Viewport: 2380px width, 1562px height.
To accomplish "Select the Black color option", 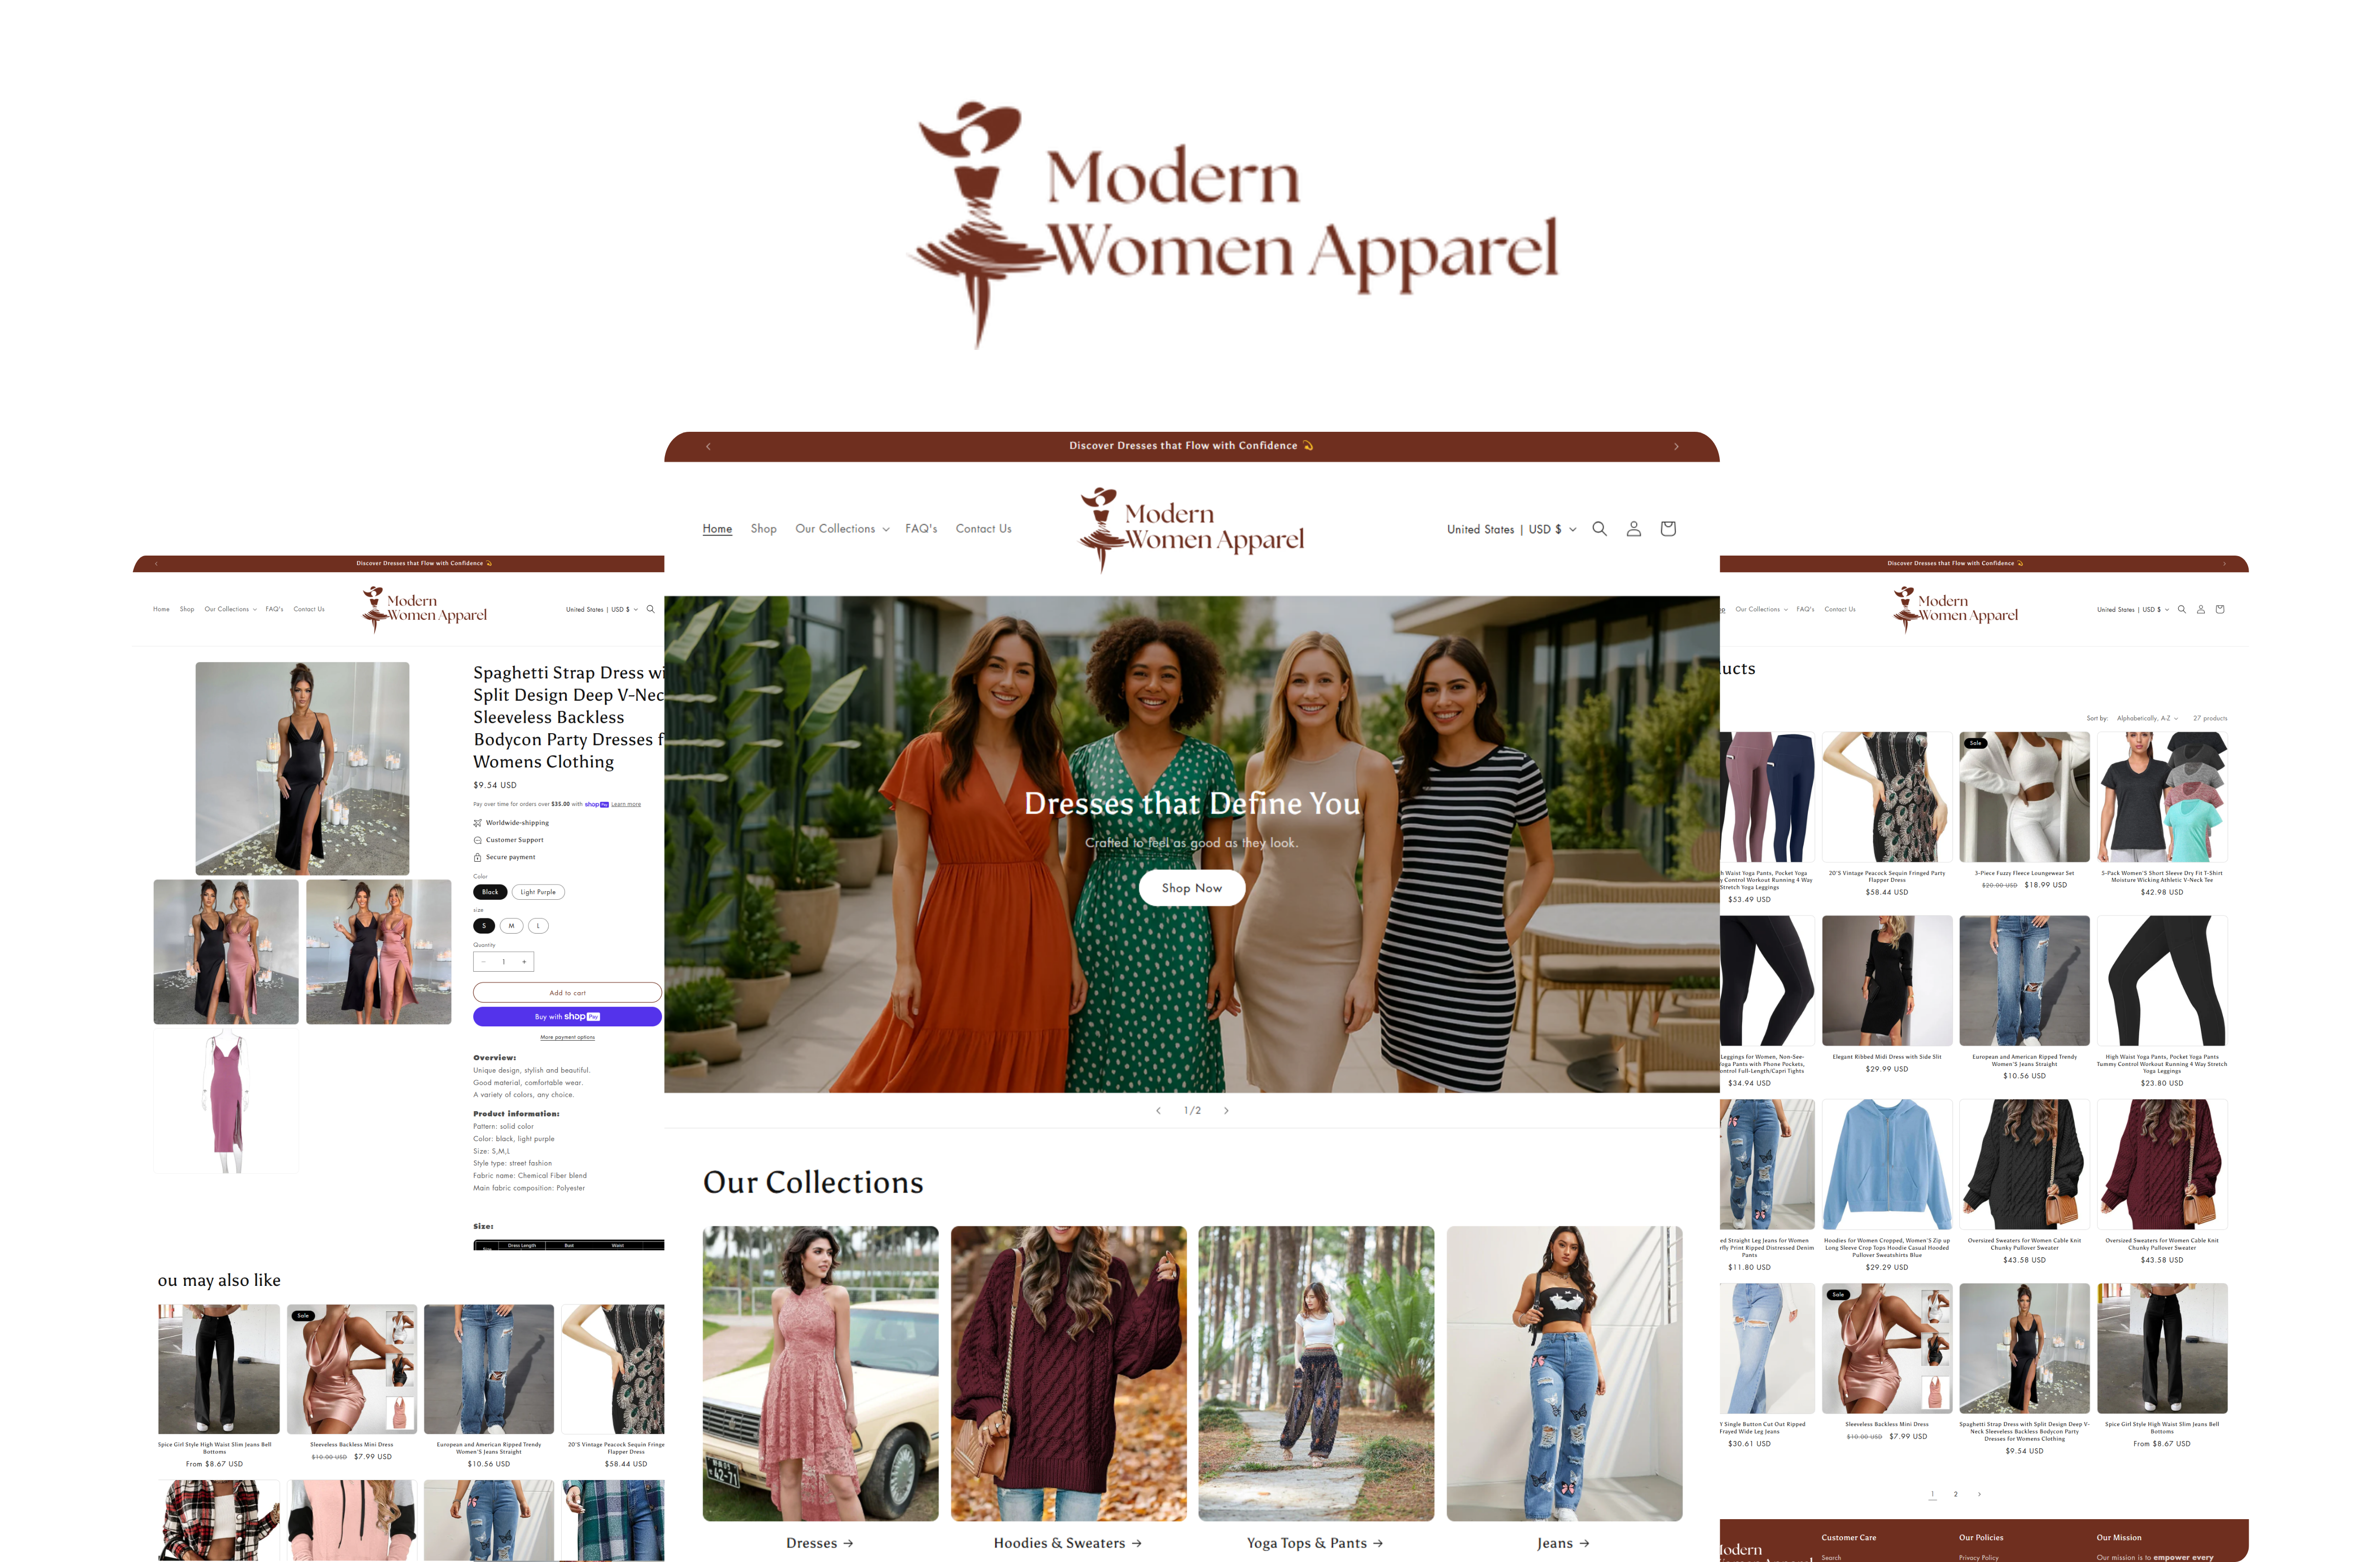I will coord(490,892).
